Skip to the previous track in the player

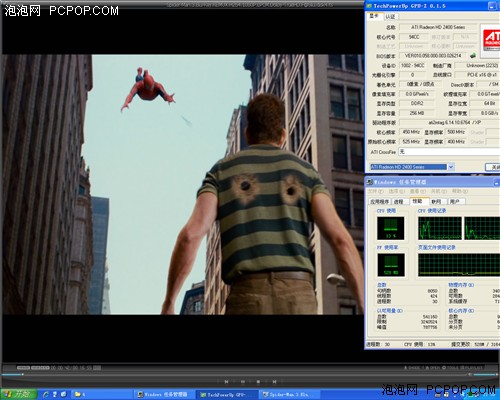tap(226, 382)
